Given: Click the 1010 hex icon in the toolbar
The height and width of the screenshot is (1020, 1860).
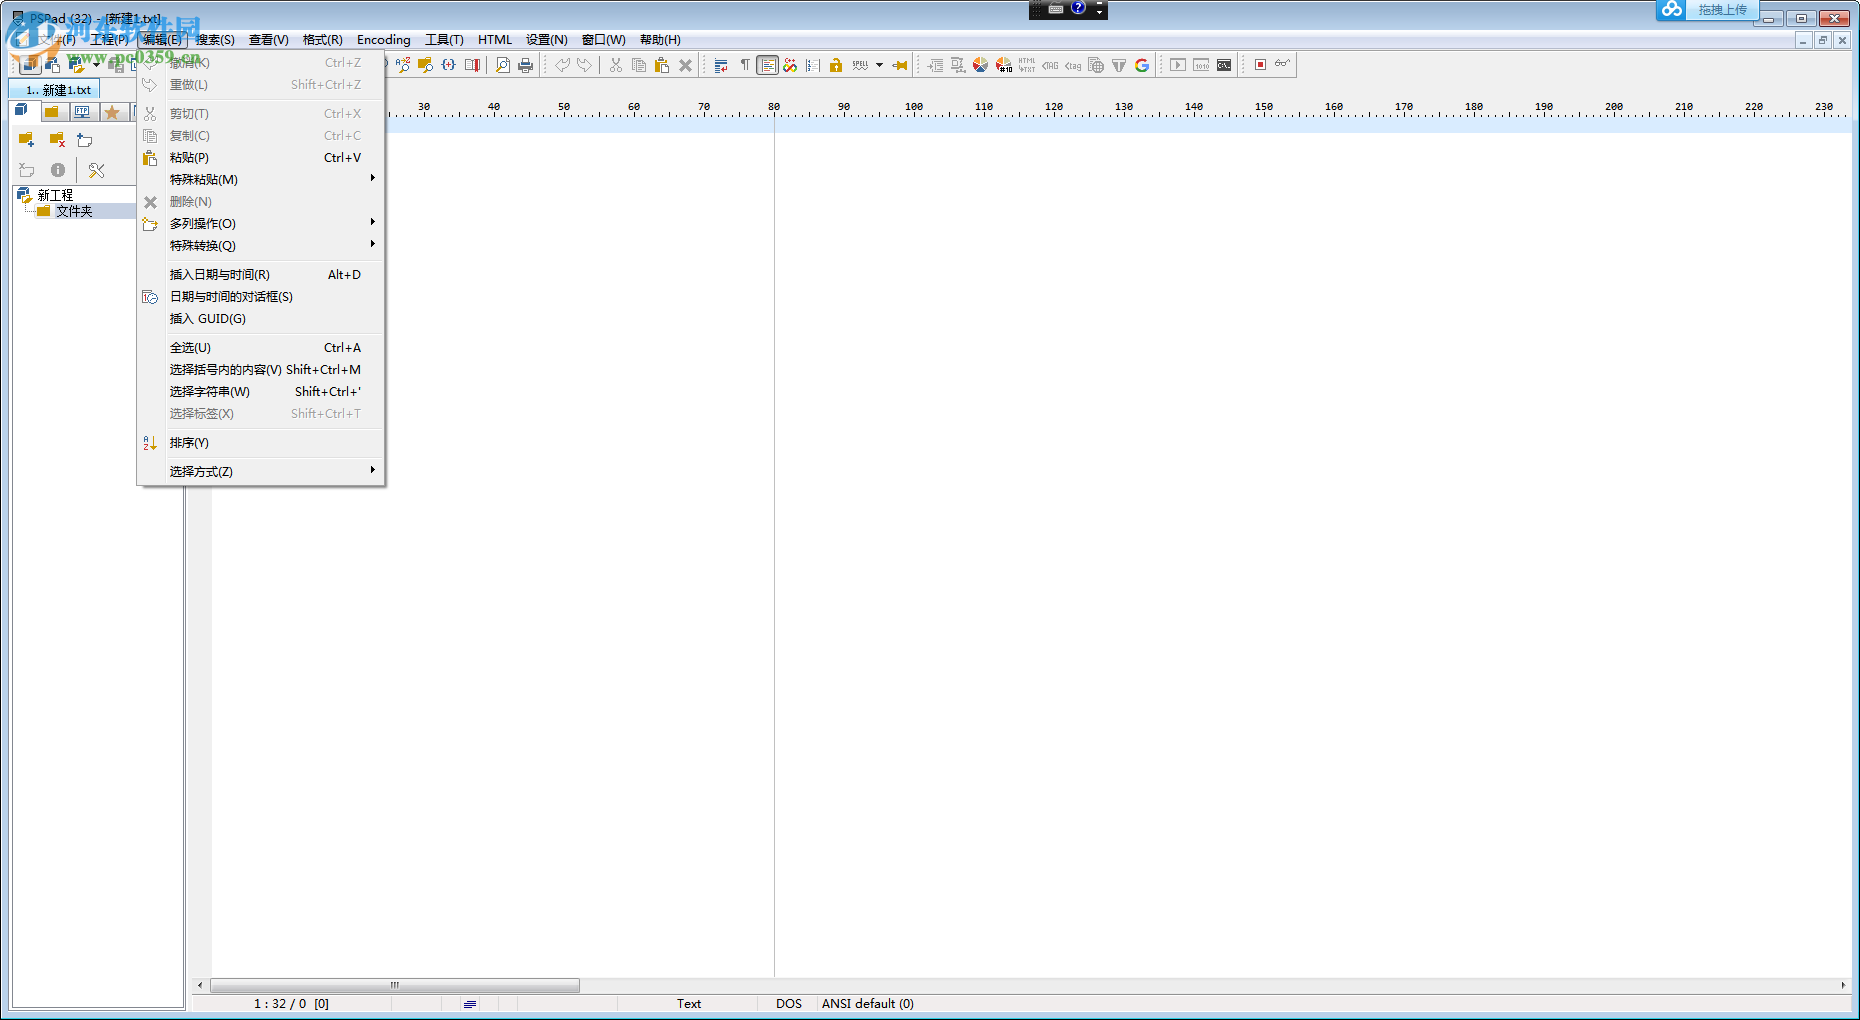Looking at the screenshot, I should tap(1201, 65).
